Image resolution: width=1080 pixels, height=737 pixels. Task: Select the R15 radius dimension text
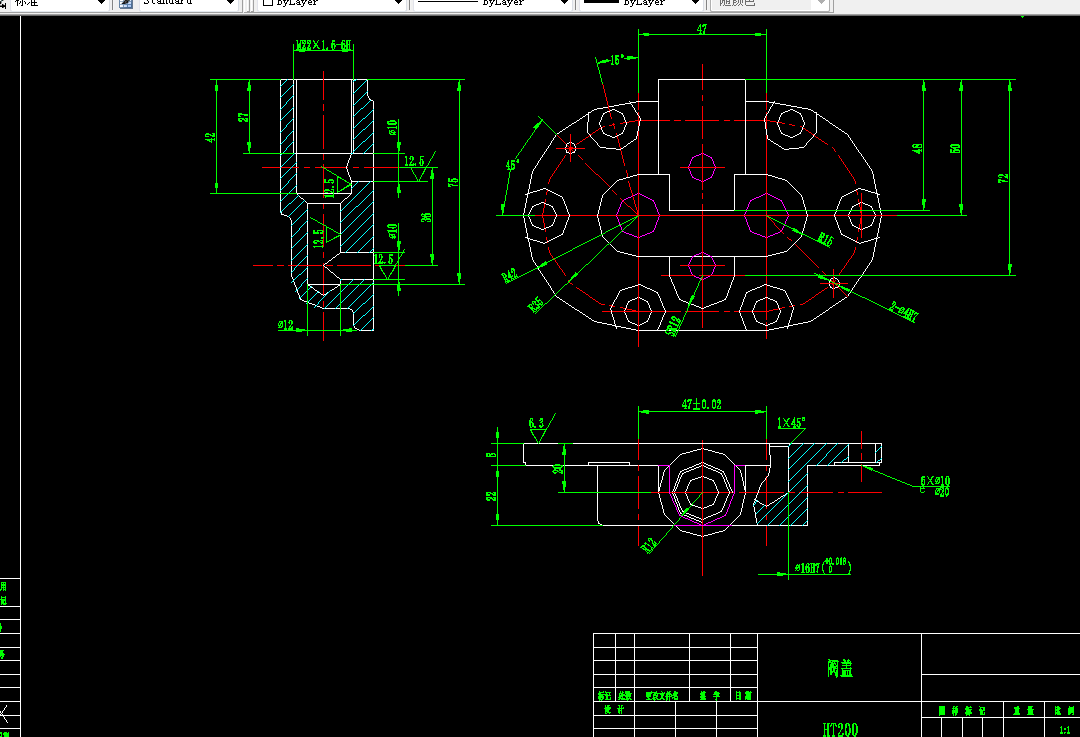coord(825,239)
